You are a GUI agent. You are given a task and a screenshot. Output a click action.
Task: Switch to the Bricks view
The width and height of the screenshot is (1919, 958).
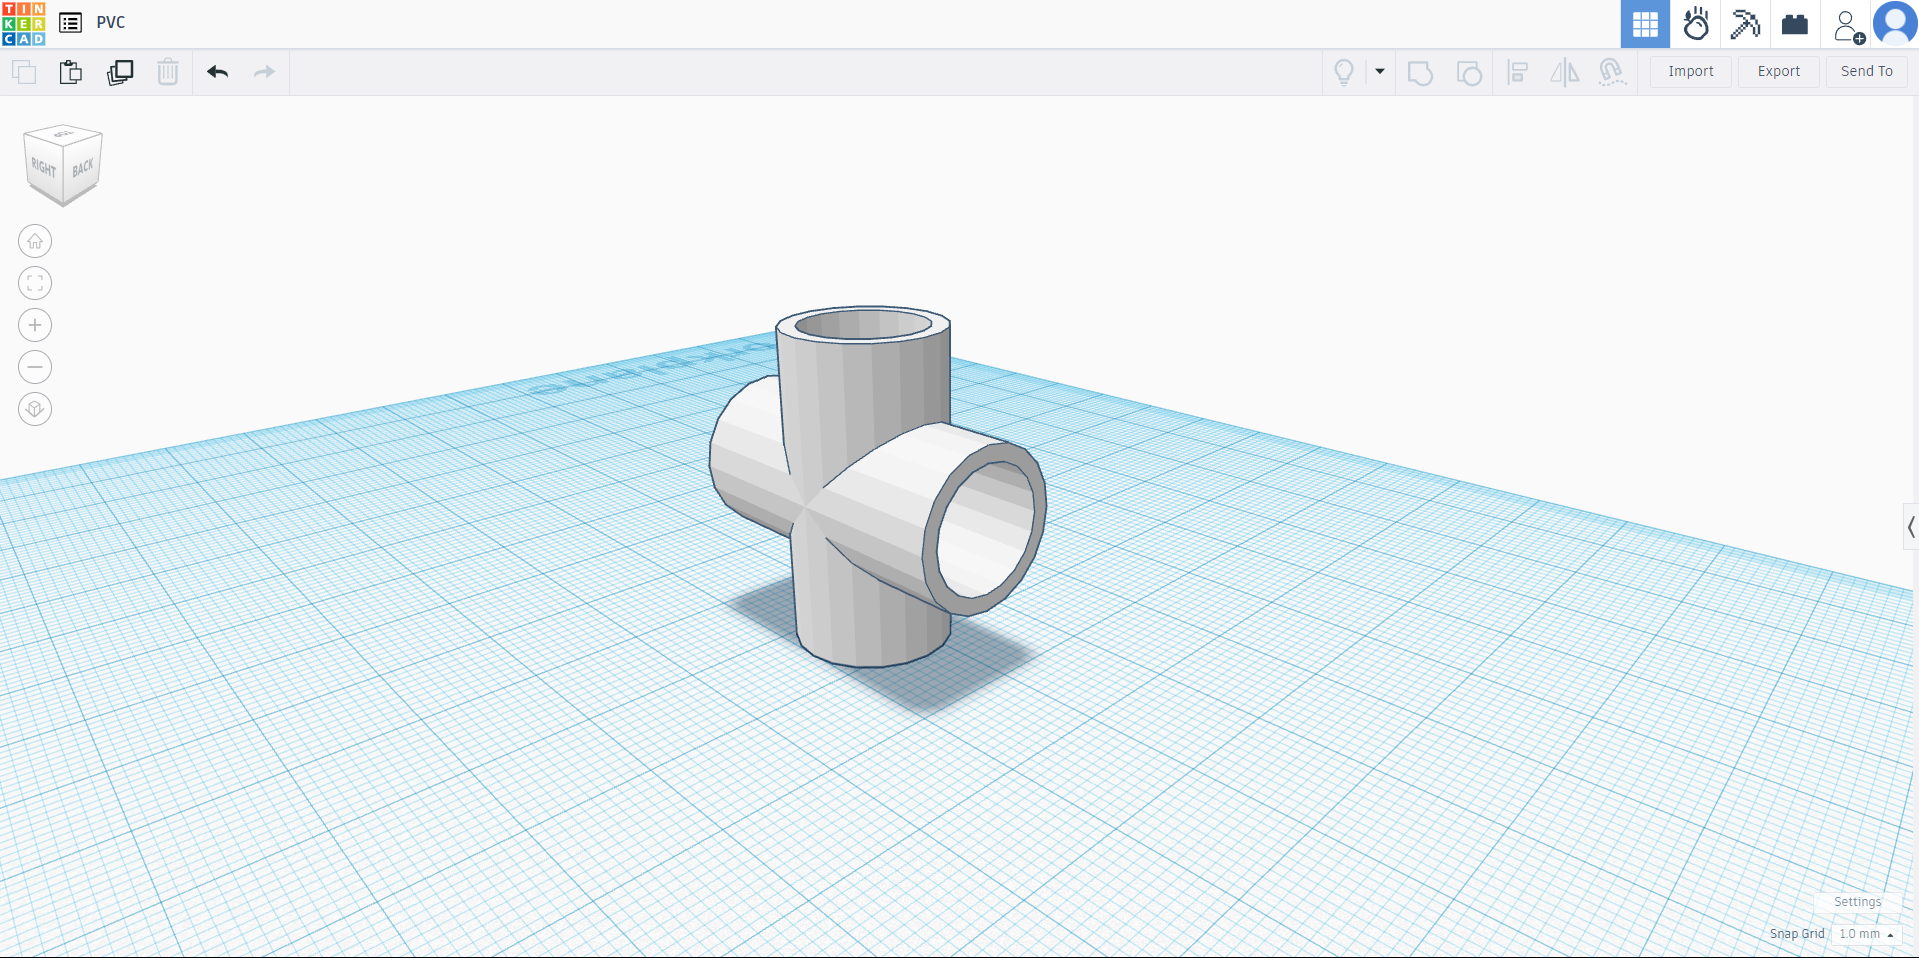(1795, 24)
